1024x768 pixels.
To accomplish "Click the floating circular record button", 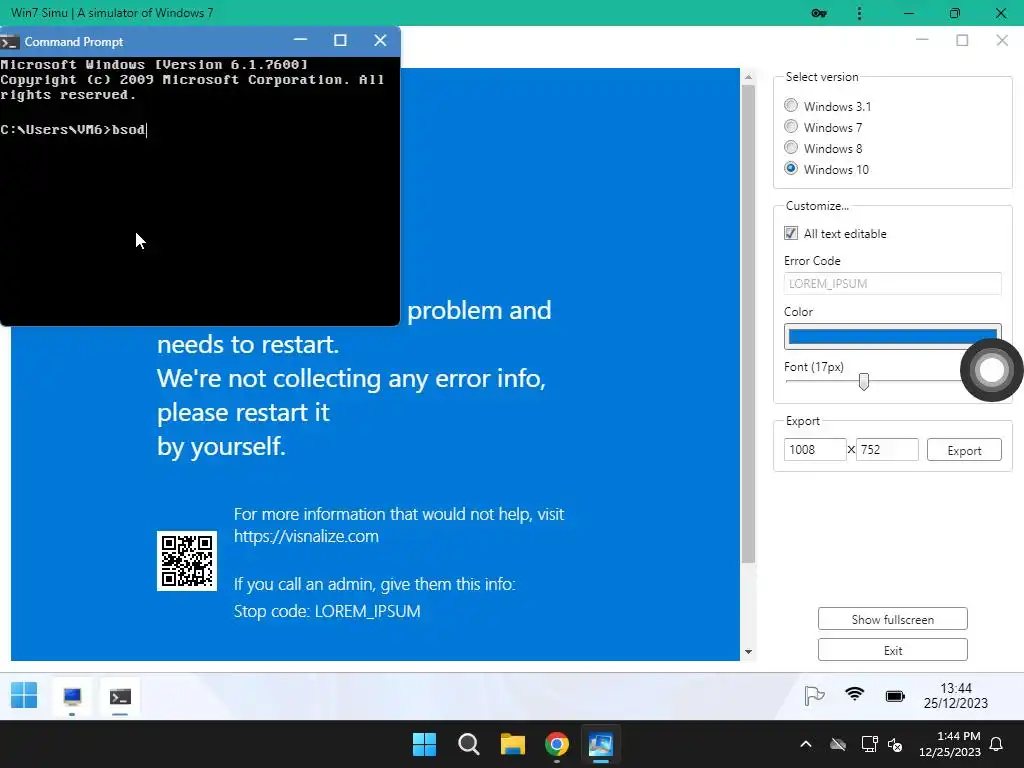I will tap(991, 370).
